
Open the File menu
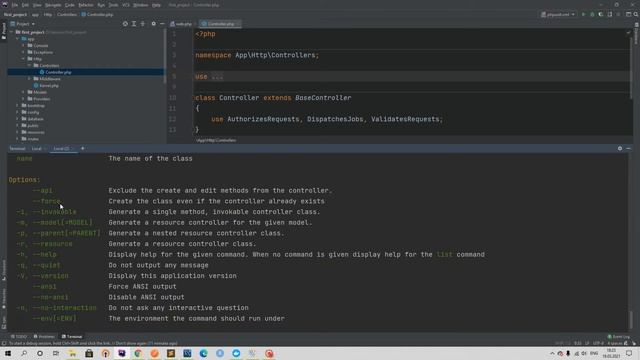[15, 5]
